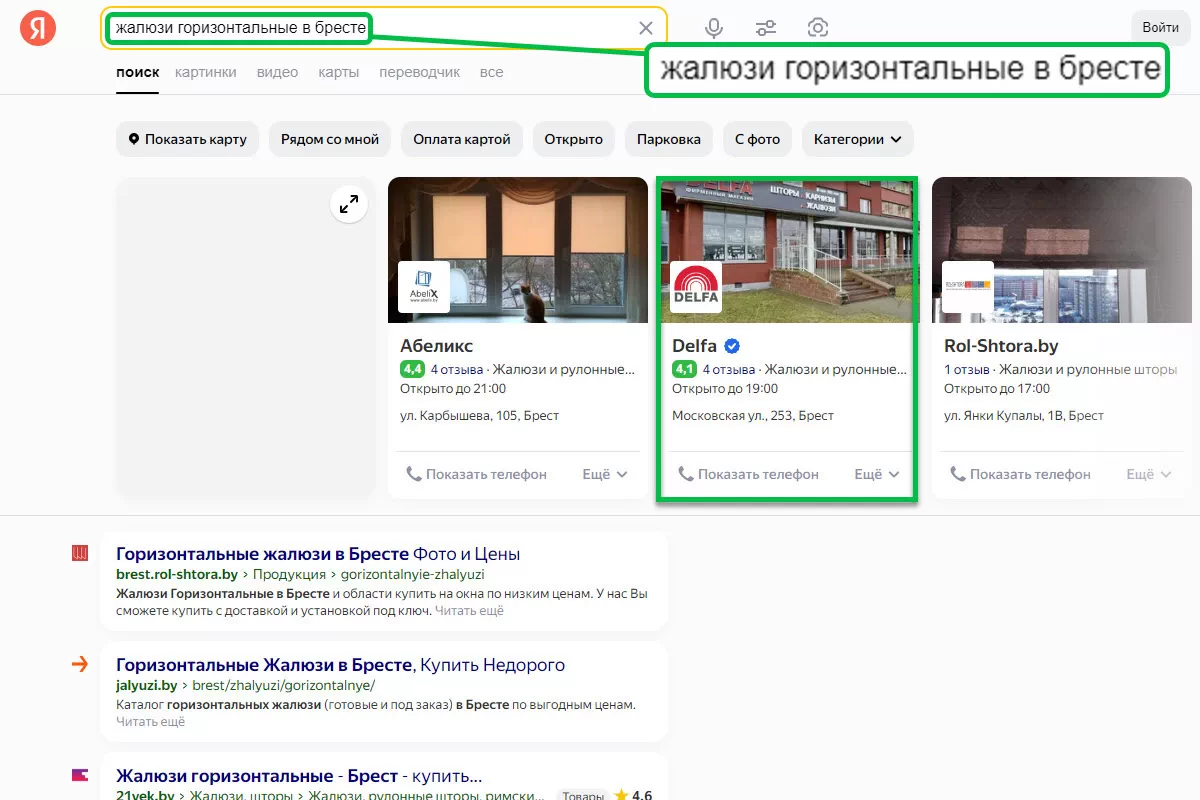The height and width of the screenshot is (800, 1200).
Task: Click the AbeliX logo thumbnail
Action: point(424,288)
